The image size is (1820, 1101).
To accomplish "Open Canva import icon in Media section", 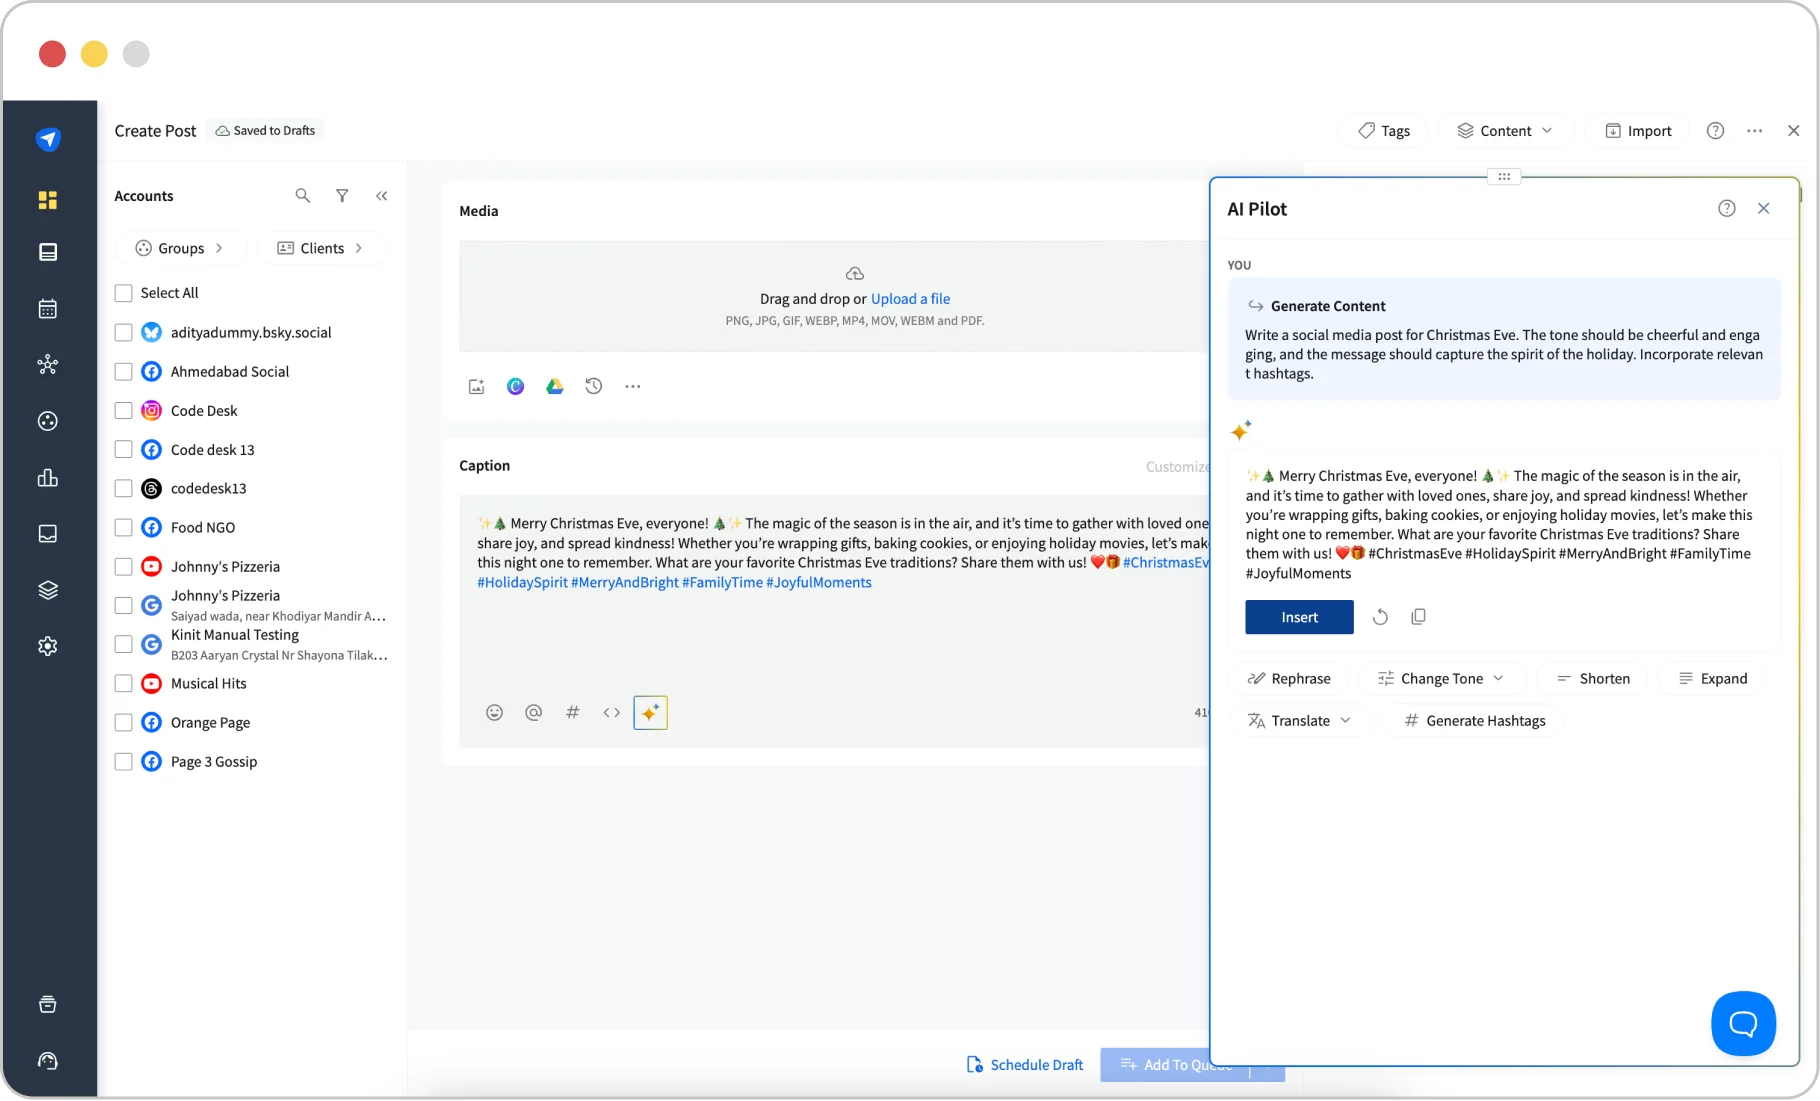I will 515,386.
